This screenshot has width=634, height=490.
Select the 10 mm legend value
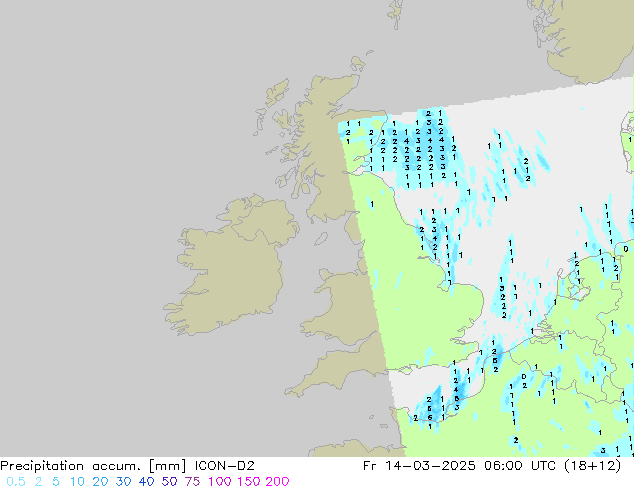click(x=77, y=482)
